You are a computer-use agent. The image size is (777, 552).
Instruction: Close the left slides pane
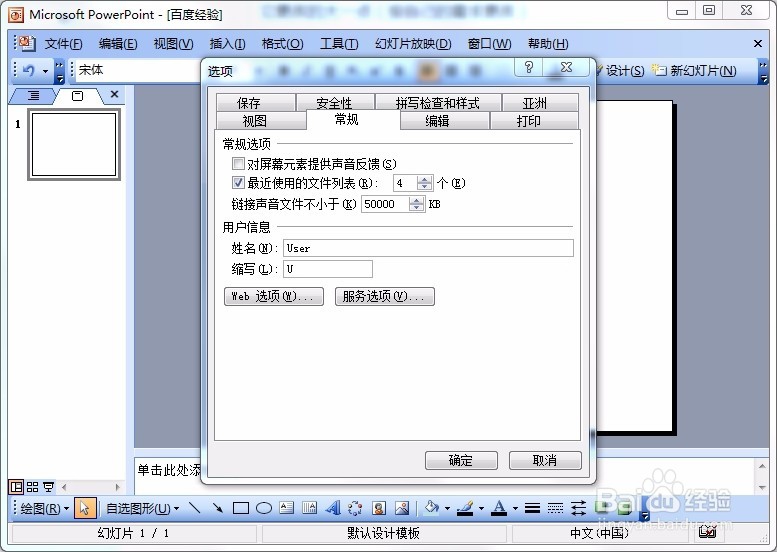(114, 94)
